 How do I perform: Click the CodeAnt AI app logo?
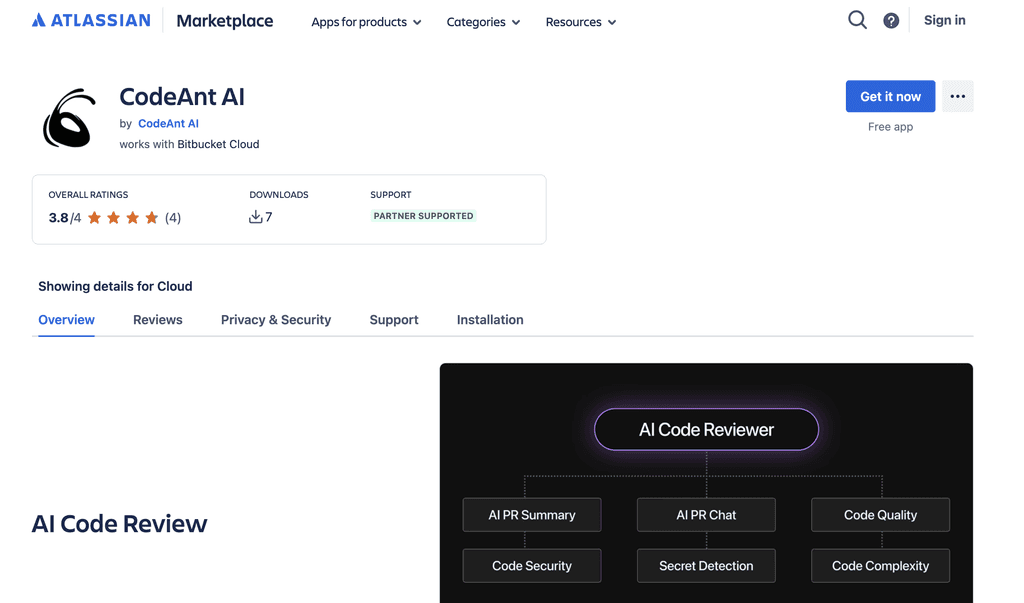coord(68,117)
